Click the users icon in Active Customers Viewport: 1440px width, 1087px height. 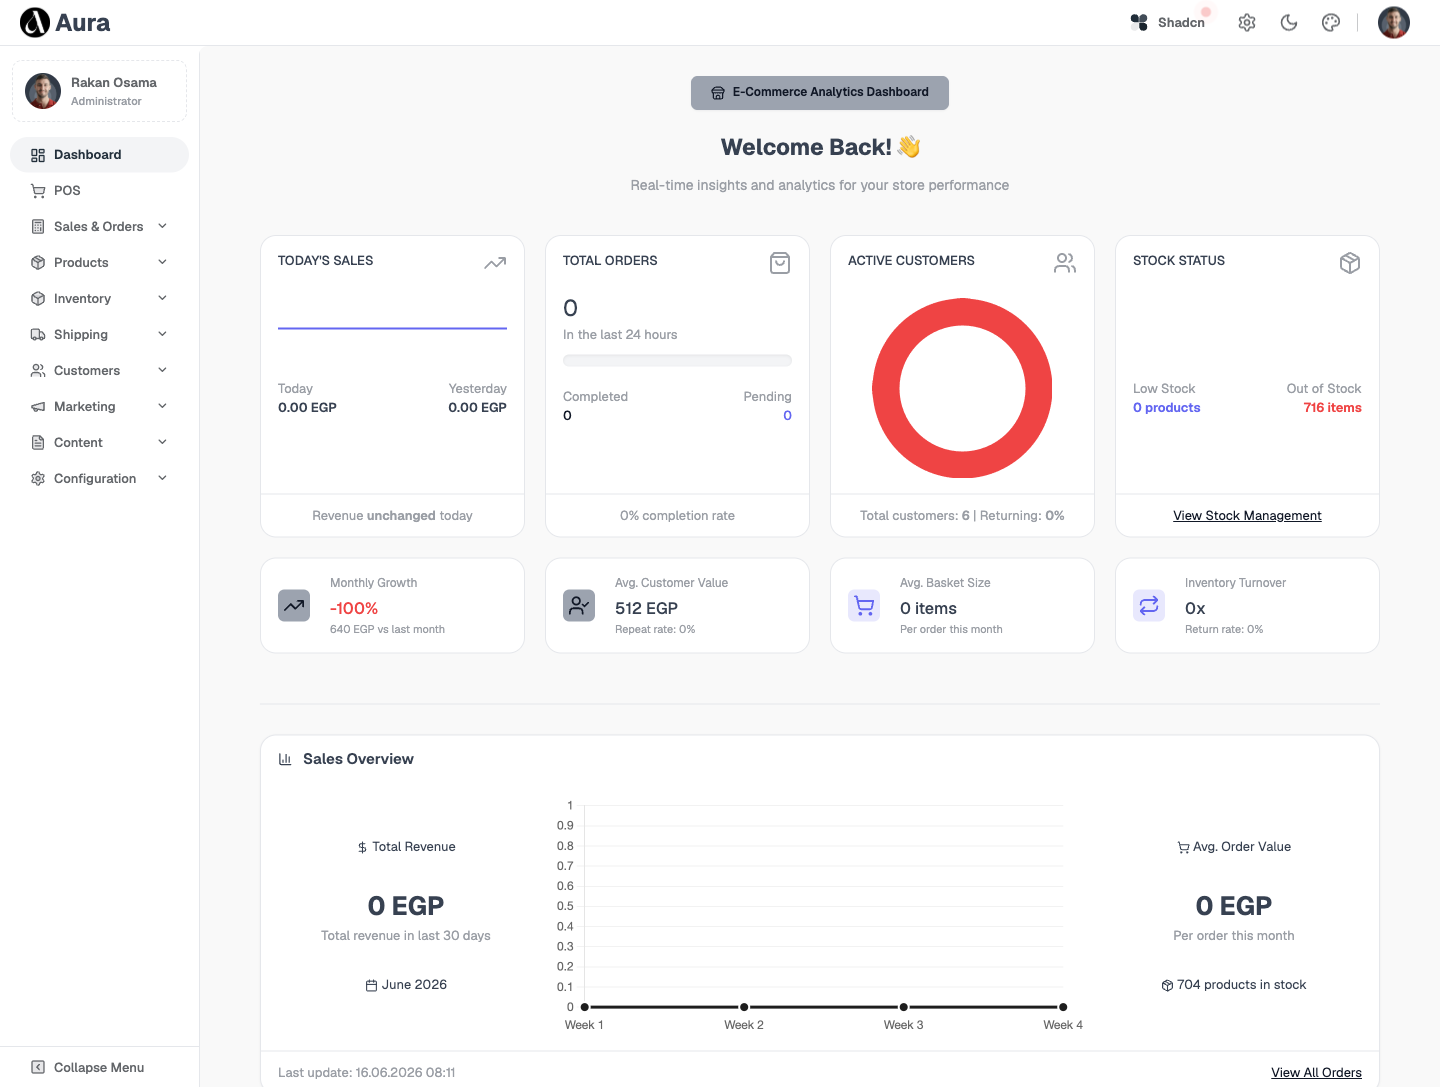[x=1065, y=263]
